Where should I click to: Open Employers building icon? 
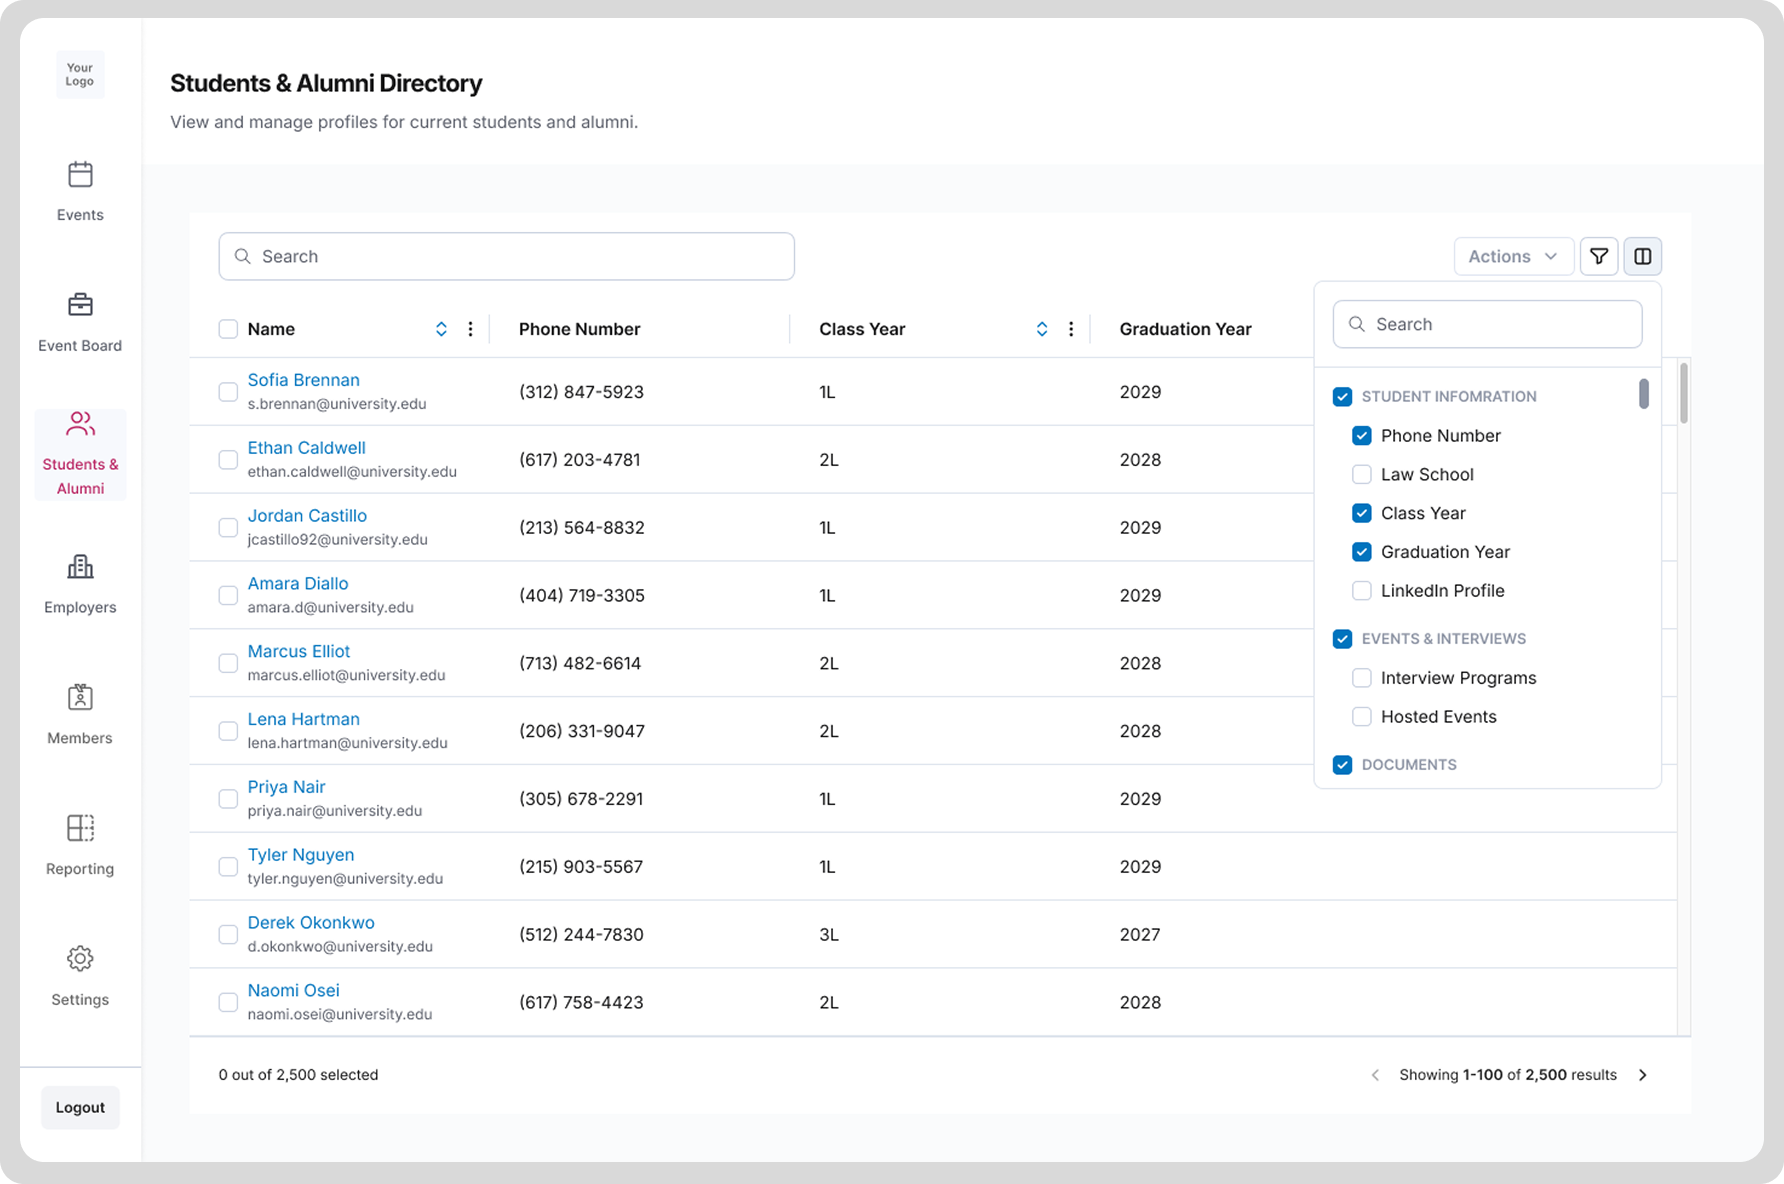(80, 567)
